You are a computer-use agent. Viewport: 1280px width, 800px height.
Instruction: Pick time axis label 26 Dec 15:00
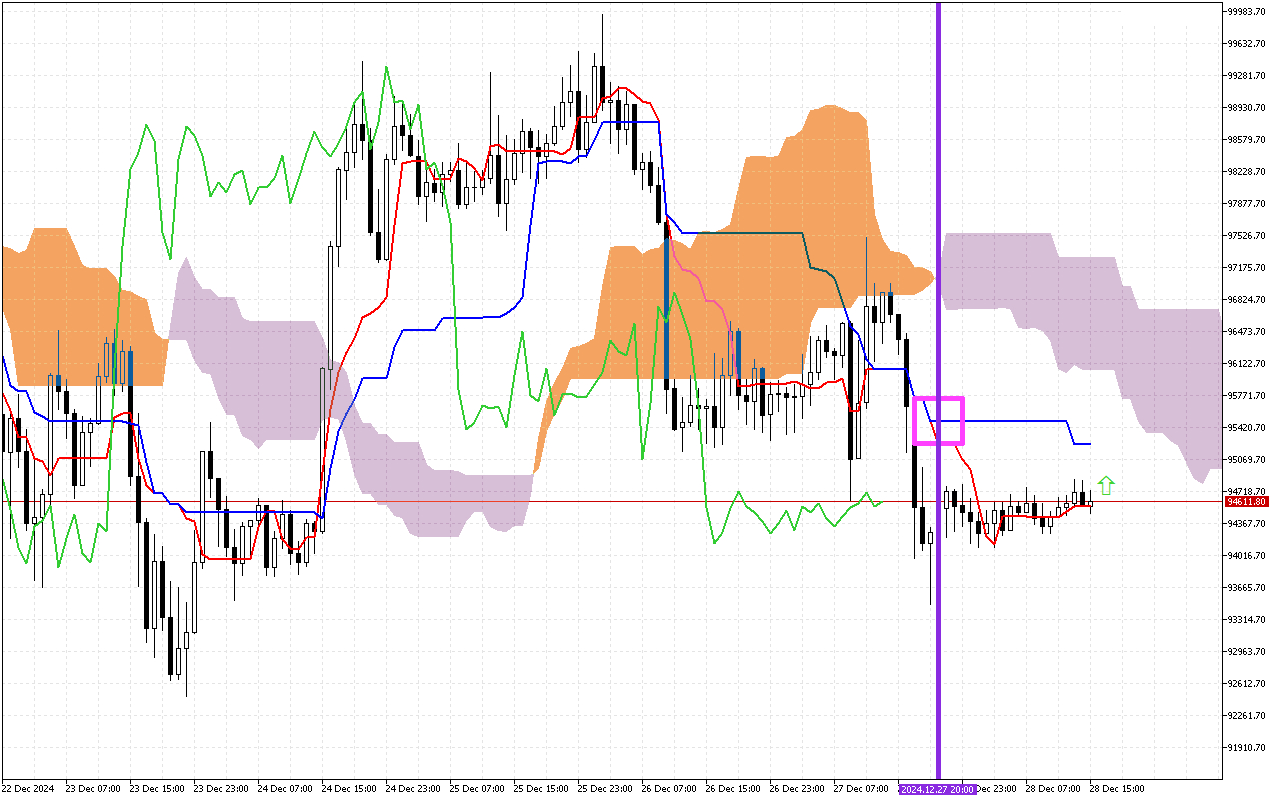click(733, 789)
